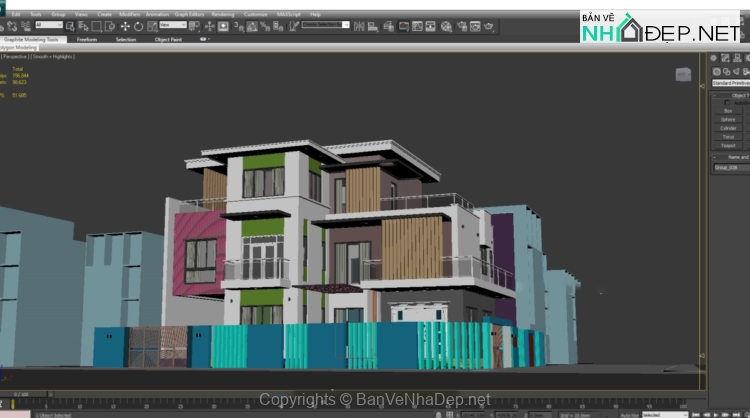Image resolution: width=750 pixels, height=418 pixels.
Task: Open the selection filter 'All' dropdown
Action: click(49, 26)
